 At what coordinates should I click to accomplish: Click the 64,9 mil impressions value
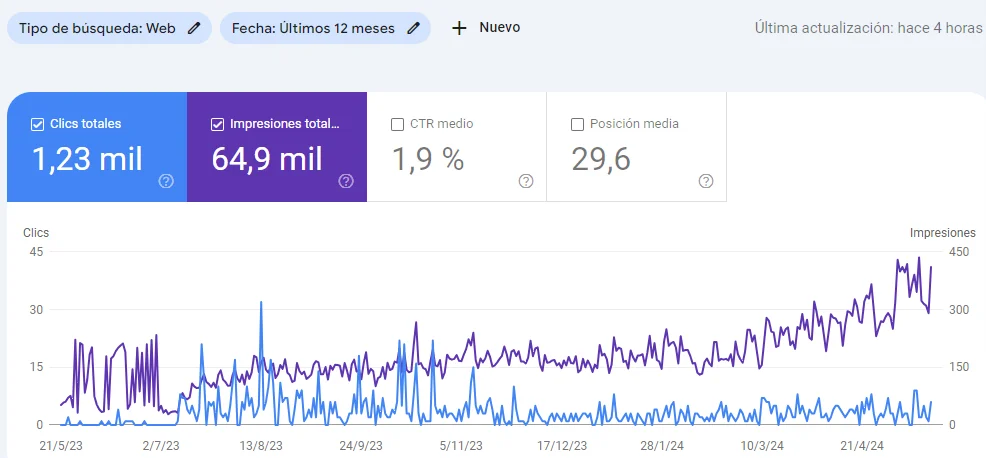[x=267, y=159]
